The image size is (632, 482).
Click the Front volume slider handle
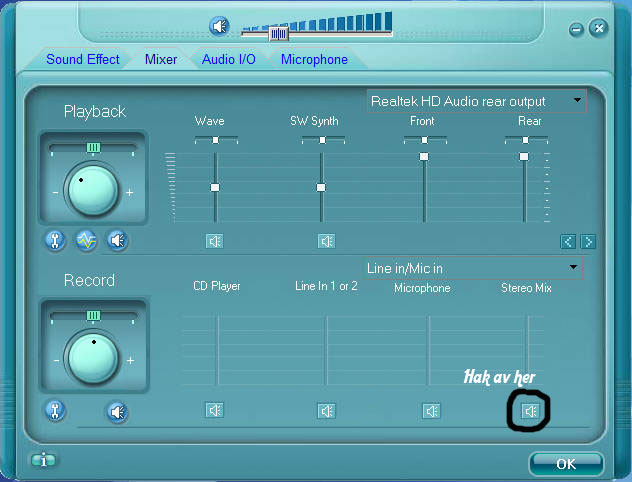click(x=424, y=156)
